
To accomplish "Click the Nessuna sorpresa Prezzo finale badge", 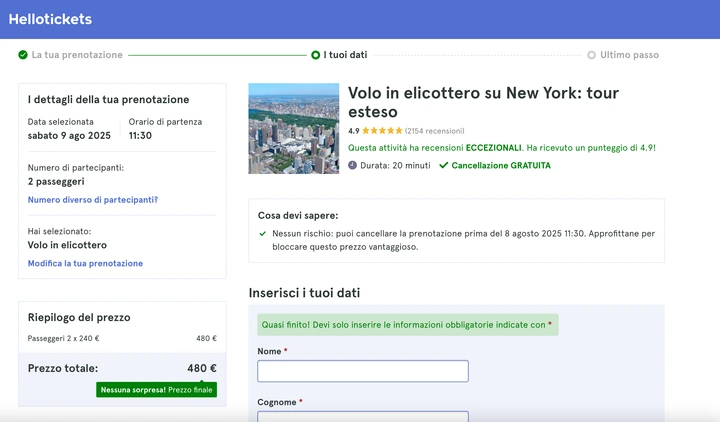I will coord(156,389).
